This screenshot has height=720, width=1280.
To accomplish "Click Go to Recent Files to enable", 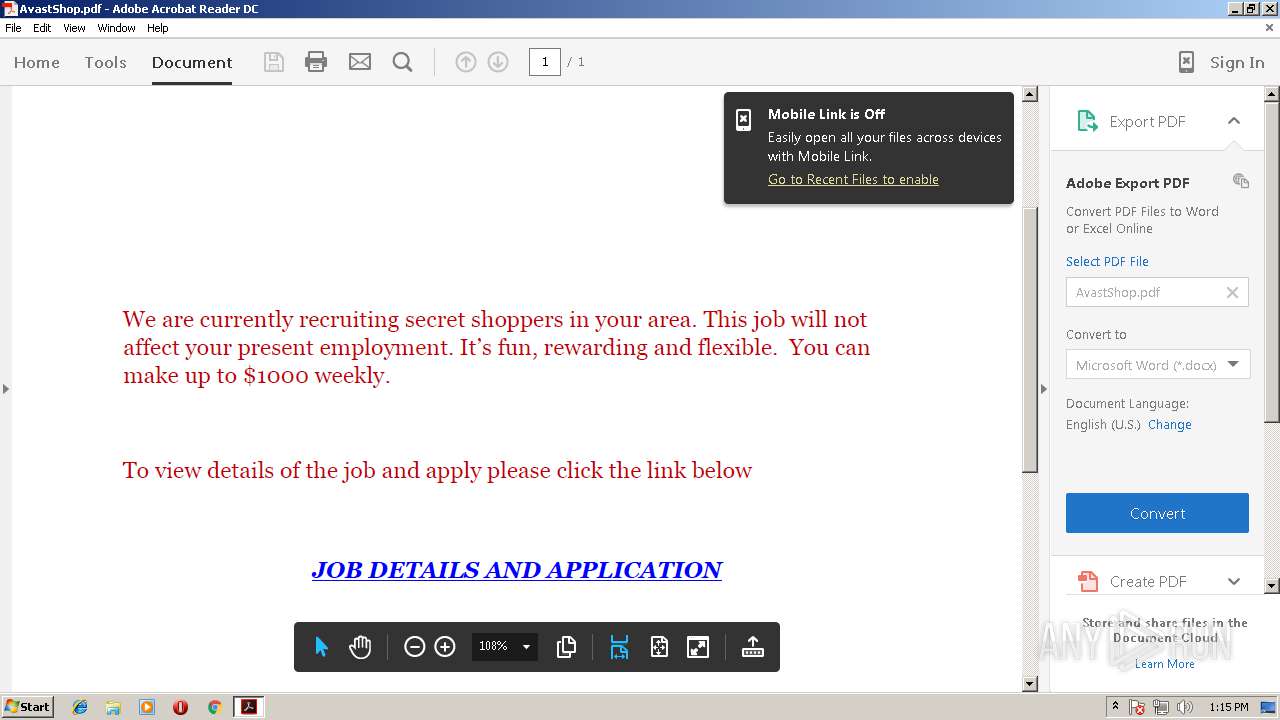I will 853,180.
